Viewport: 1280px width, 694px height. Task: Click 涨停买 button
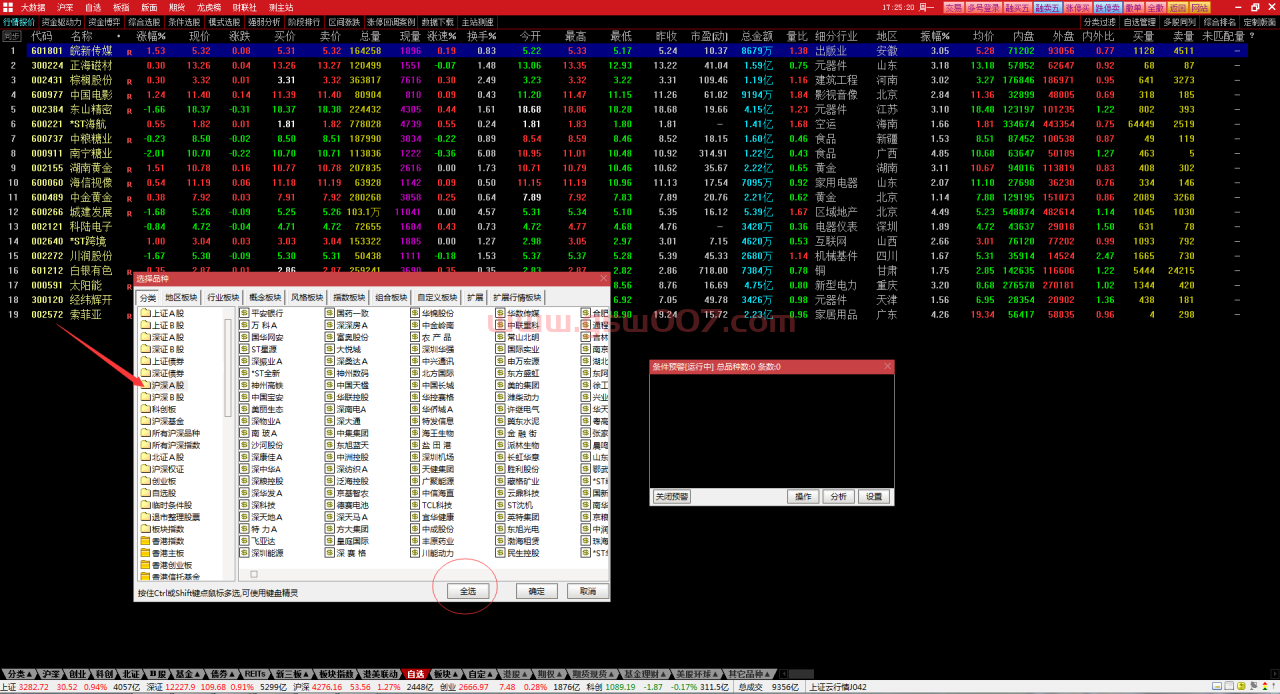1078,8
